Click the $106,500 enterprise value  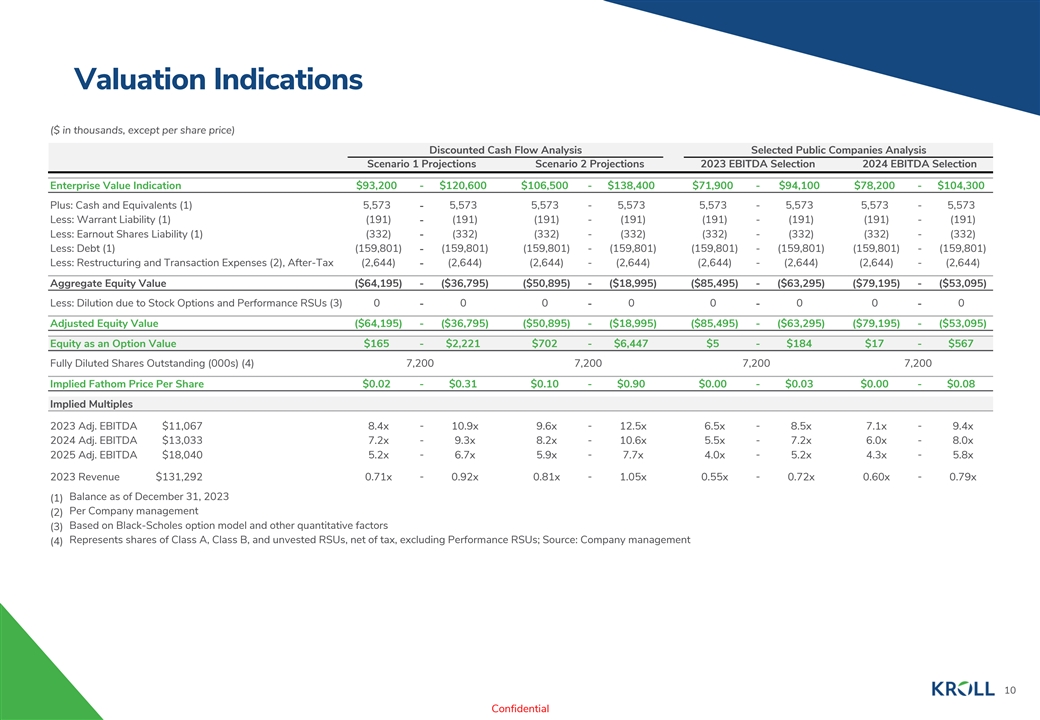coord(545,186)
